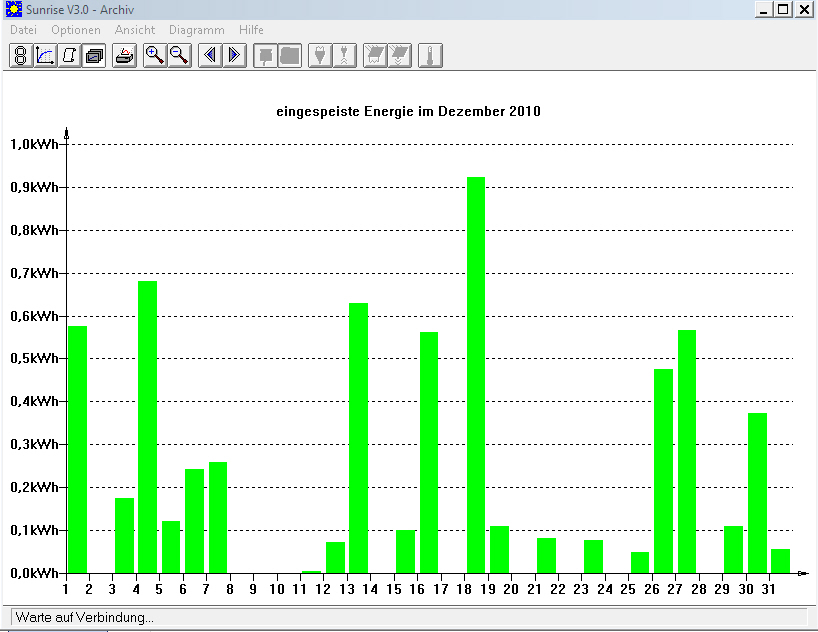The height and width of the screenshot is (632, 818).
Task: Click day label '22' on x-axis
Action: [558, 589]
